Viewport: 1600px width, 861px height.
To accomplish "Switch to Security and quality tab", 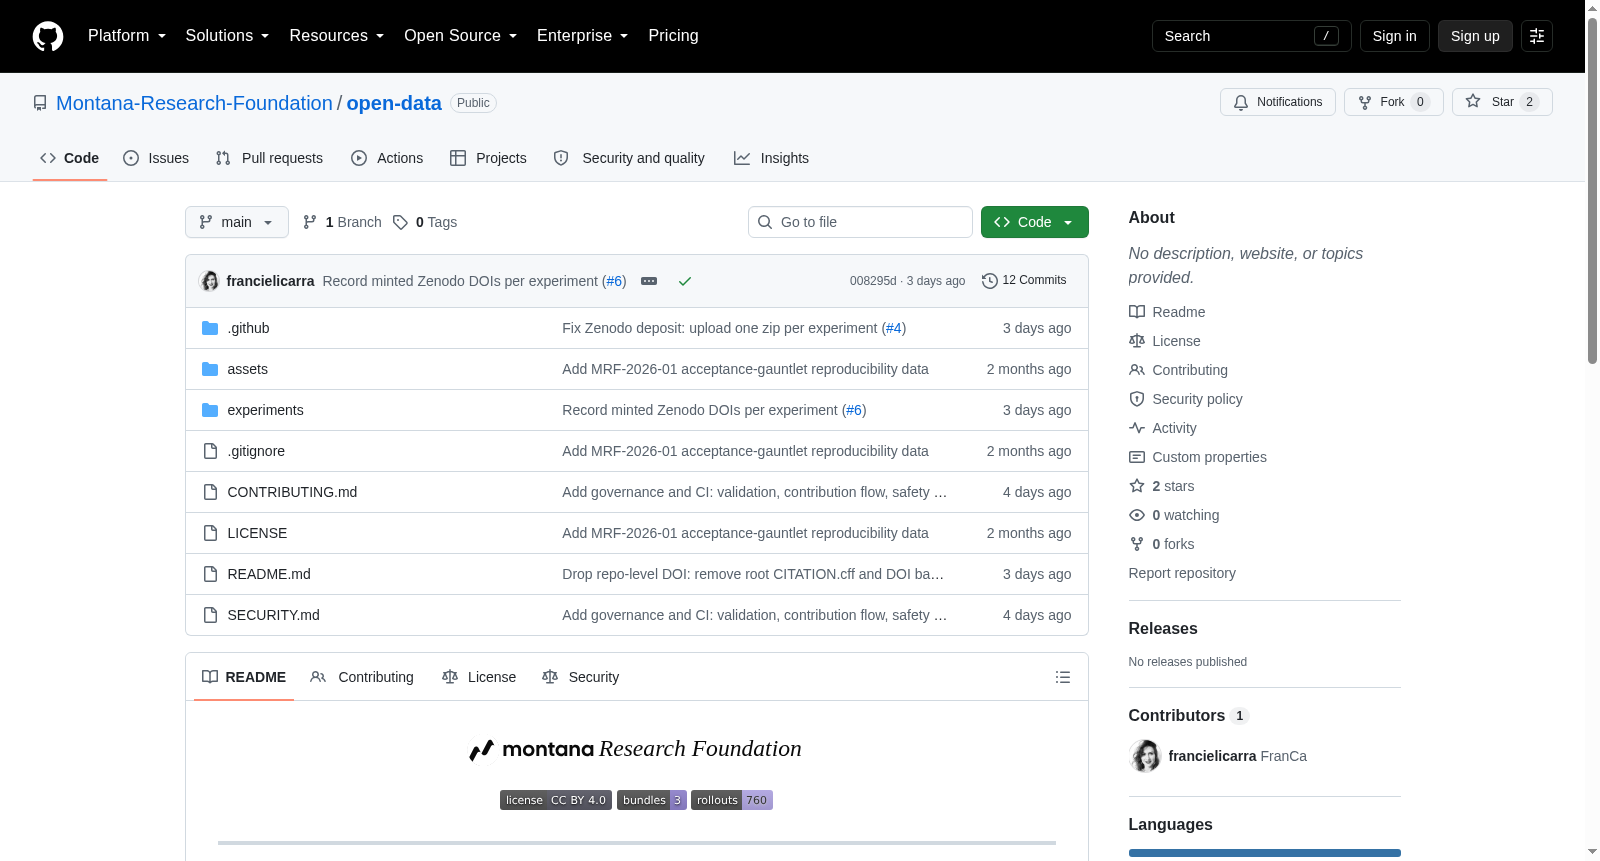I will tap(629, 158).
